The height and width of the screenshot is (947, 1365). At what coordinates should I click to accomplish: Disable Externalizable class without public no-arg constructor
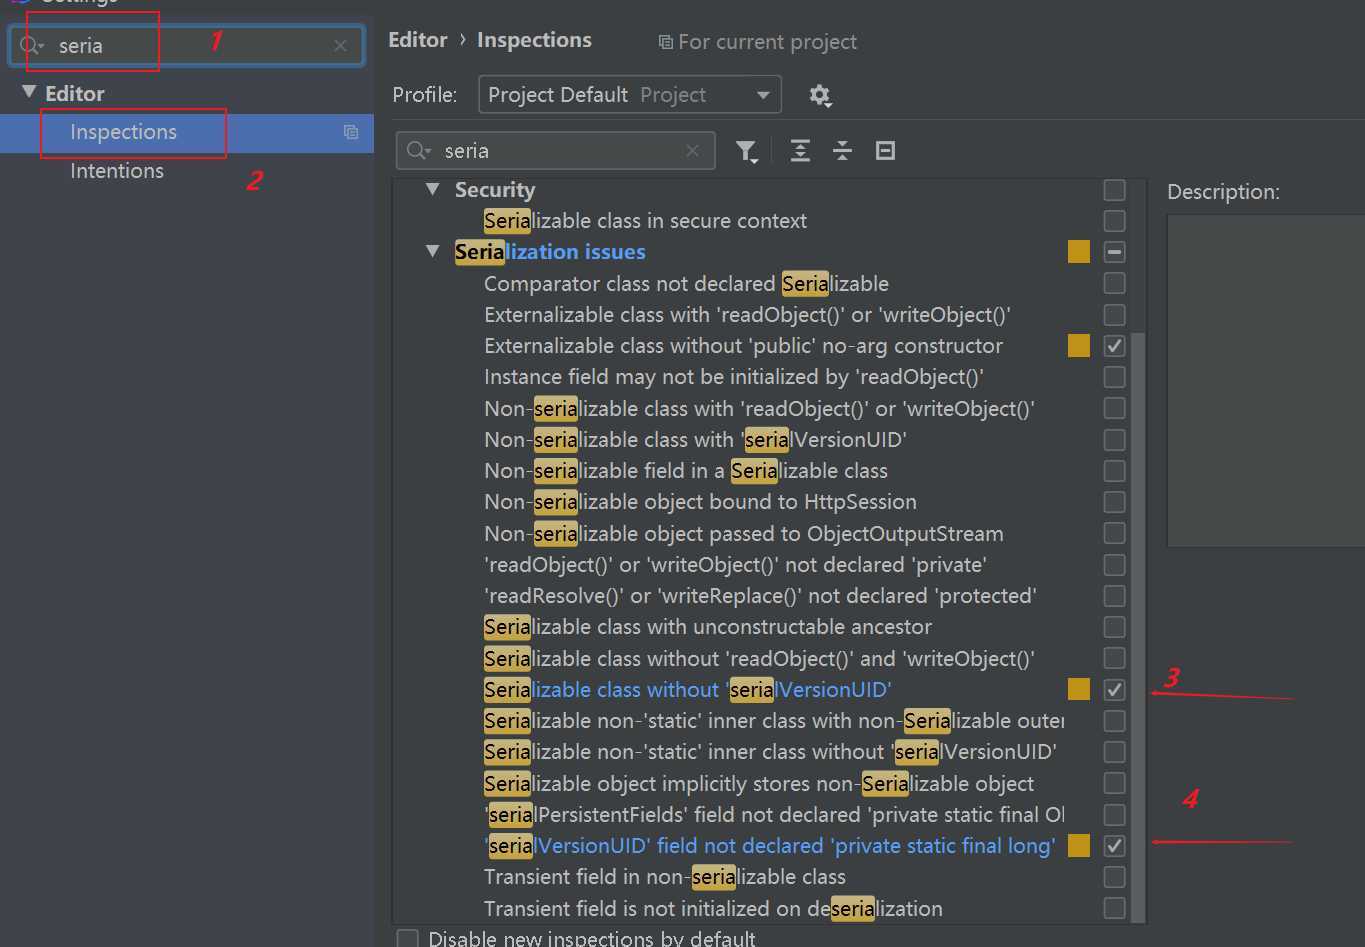(x=1114, y=346)
